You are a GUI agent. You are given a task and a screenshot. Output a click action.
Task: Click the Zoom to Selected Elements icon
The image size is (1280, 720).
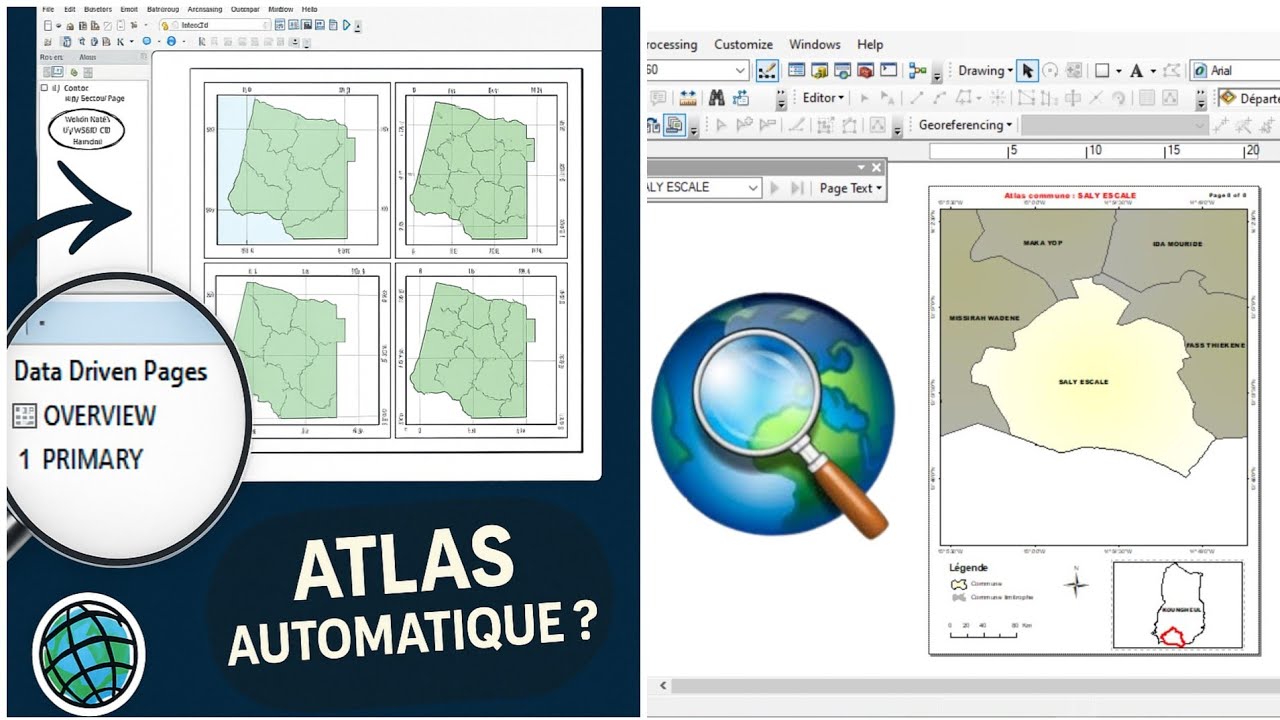[1074, 71]
